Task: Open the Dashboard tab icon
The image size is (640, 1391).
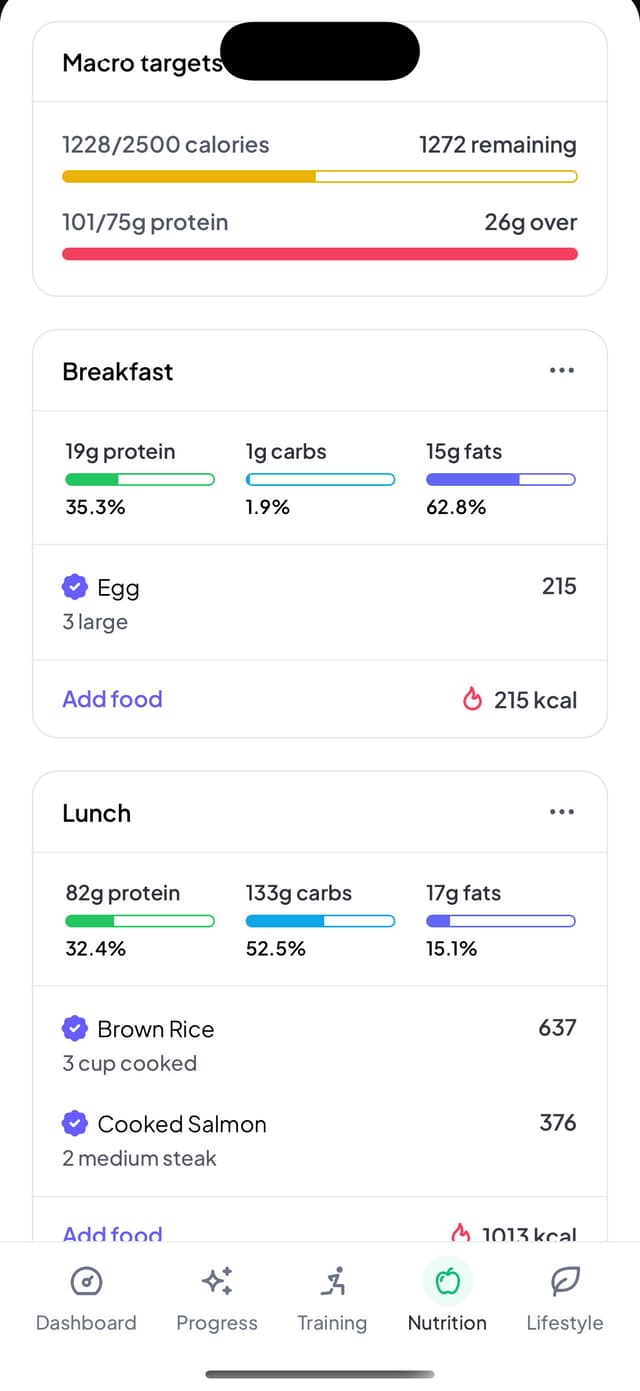Action: 86,1281
